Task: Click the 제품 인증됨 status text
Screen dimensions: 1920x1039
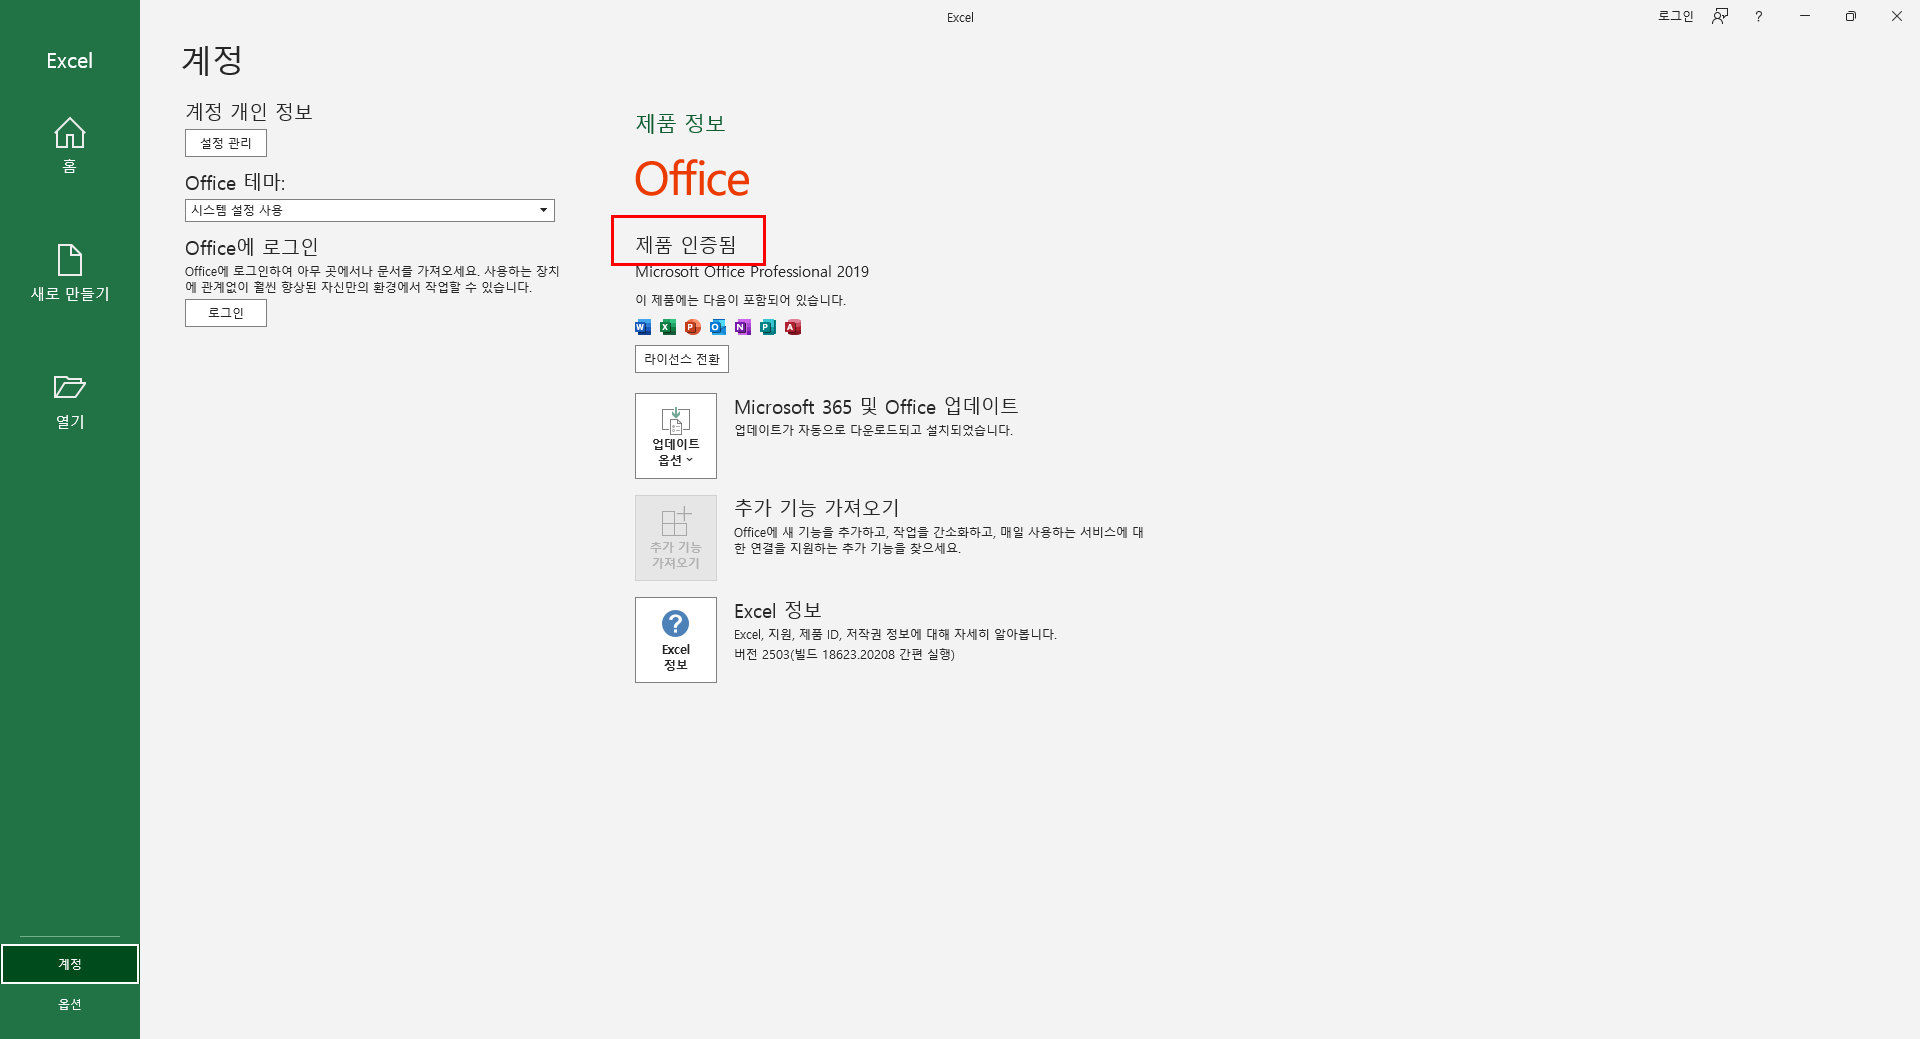Action: [686, 245]
